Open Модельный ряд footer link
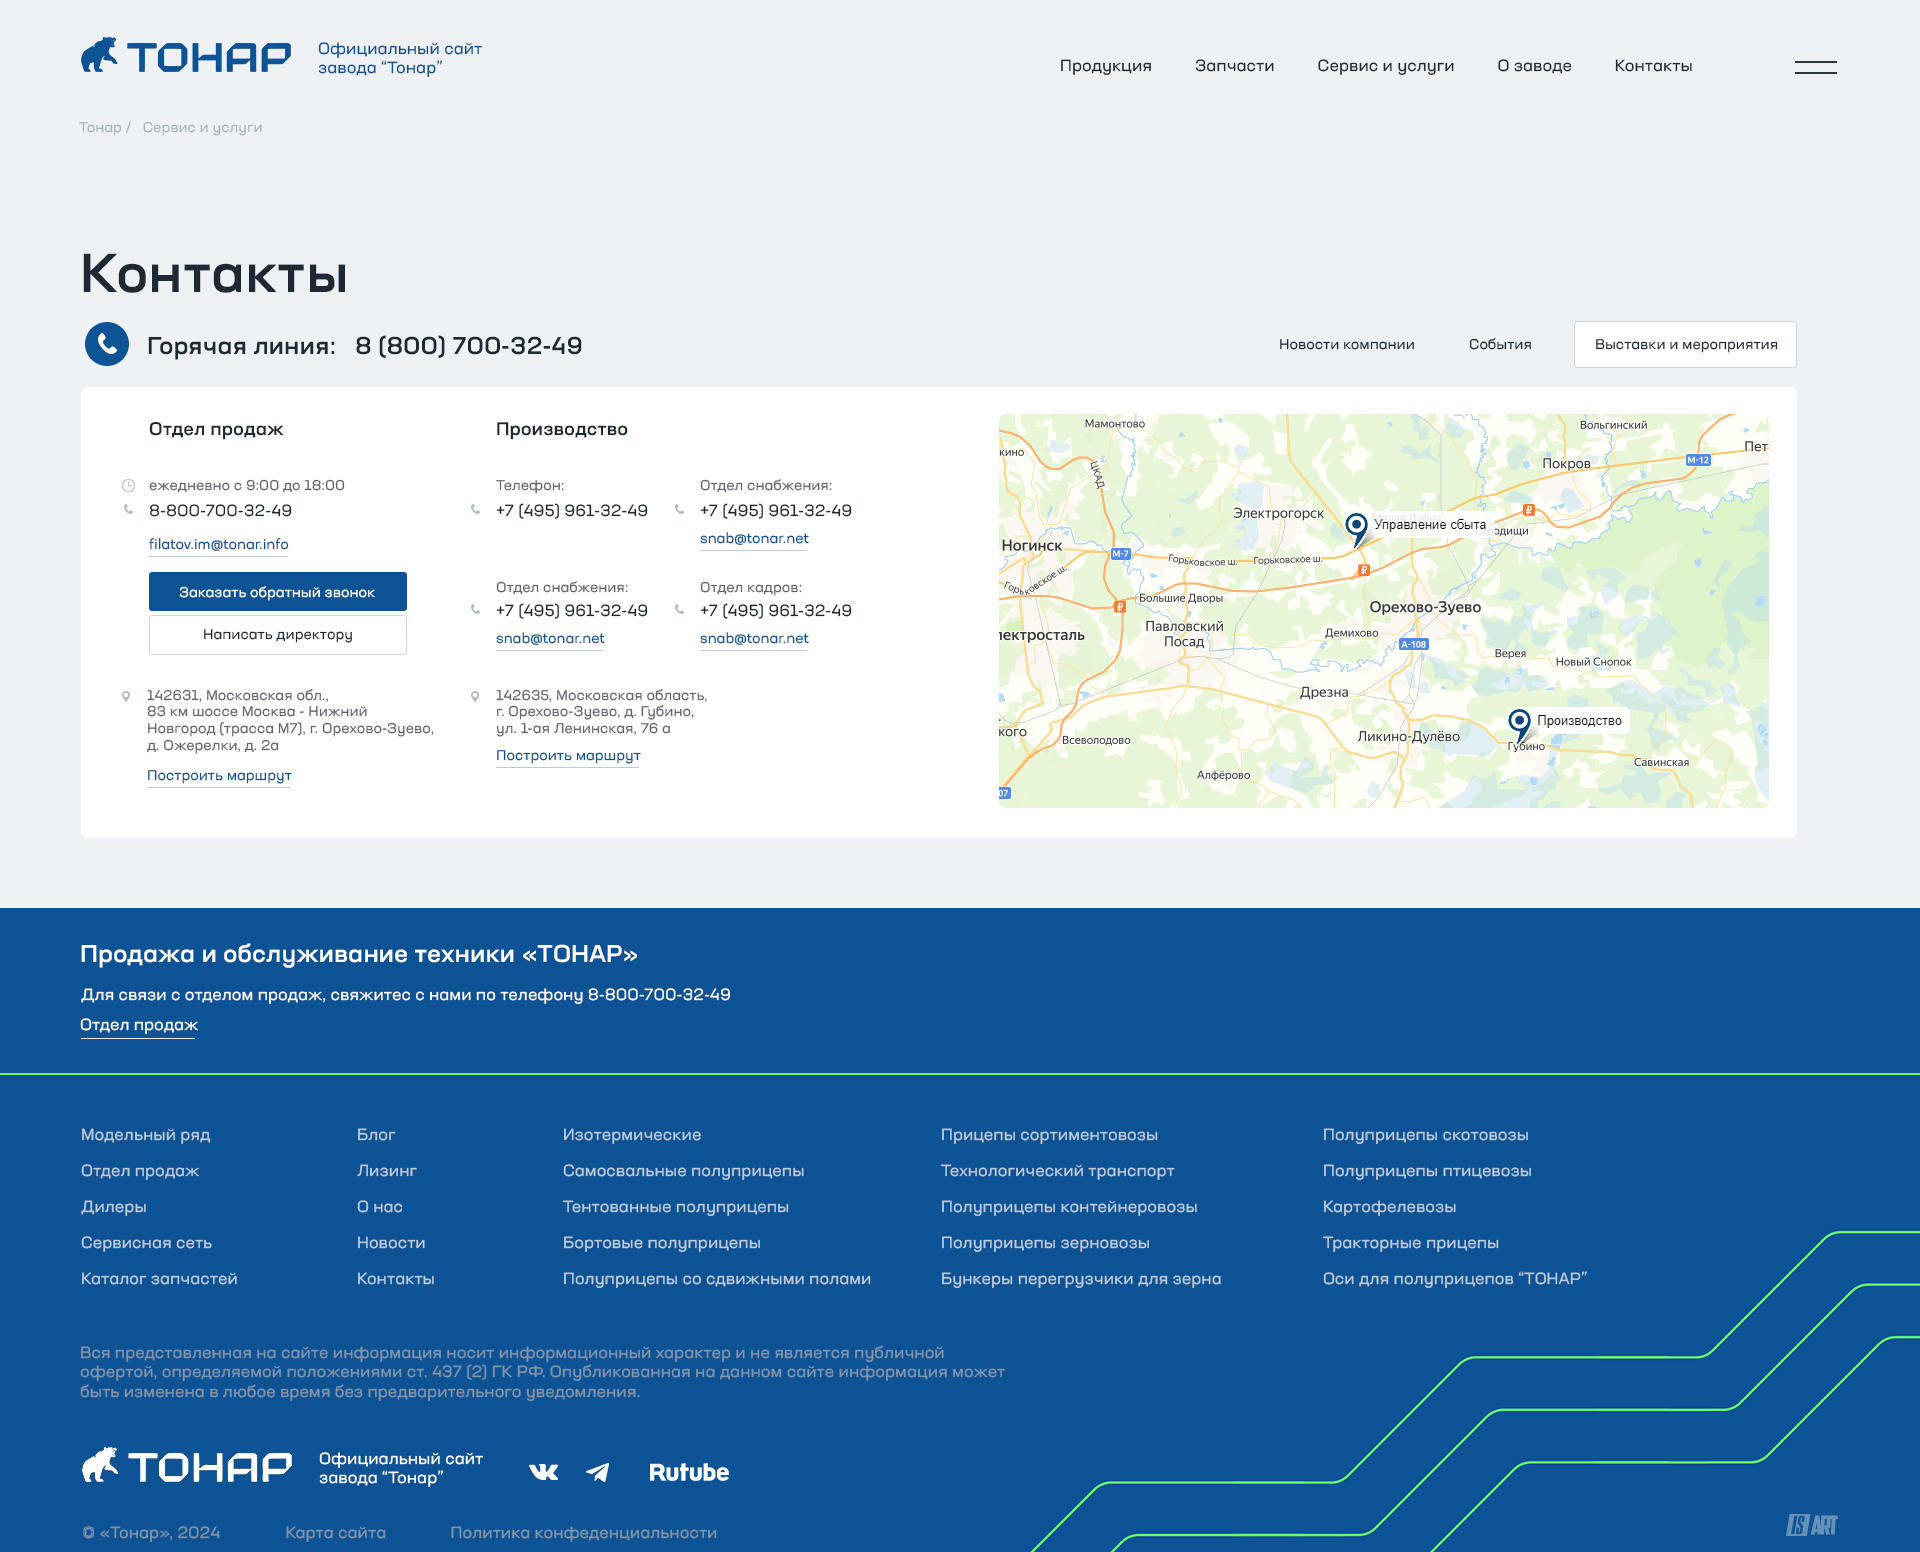 click(x=146, y=1135)
